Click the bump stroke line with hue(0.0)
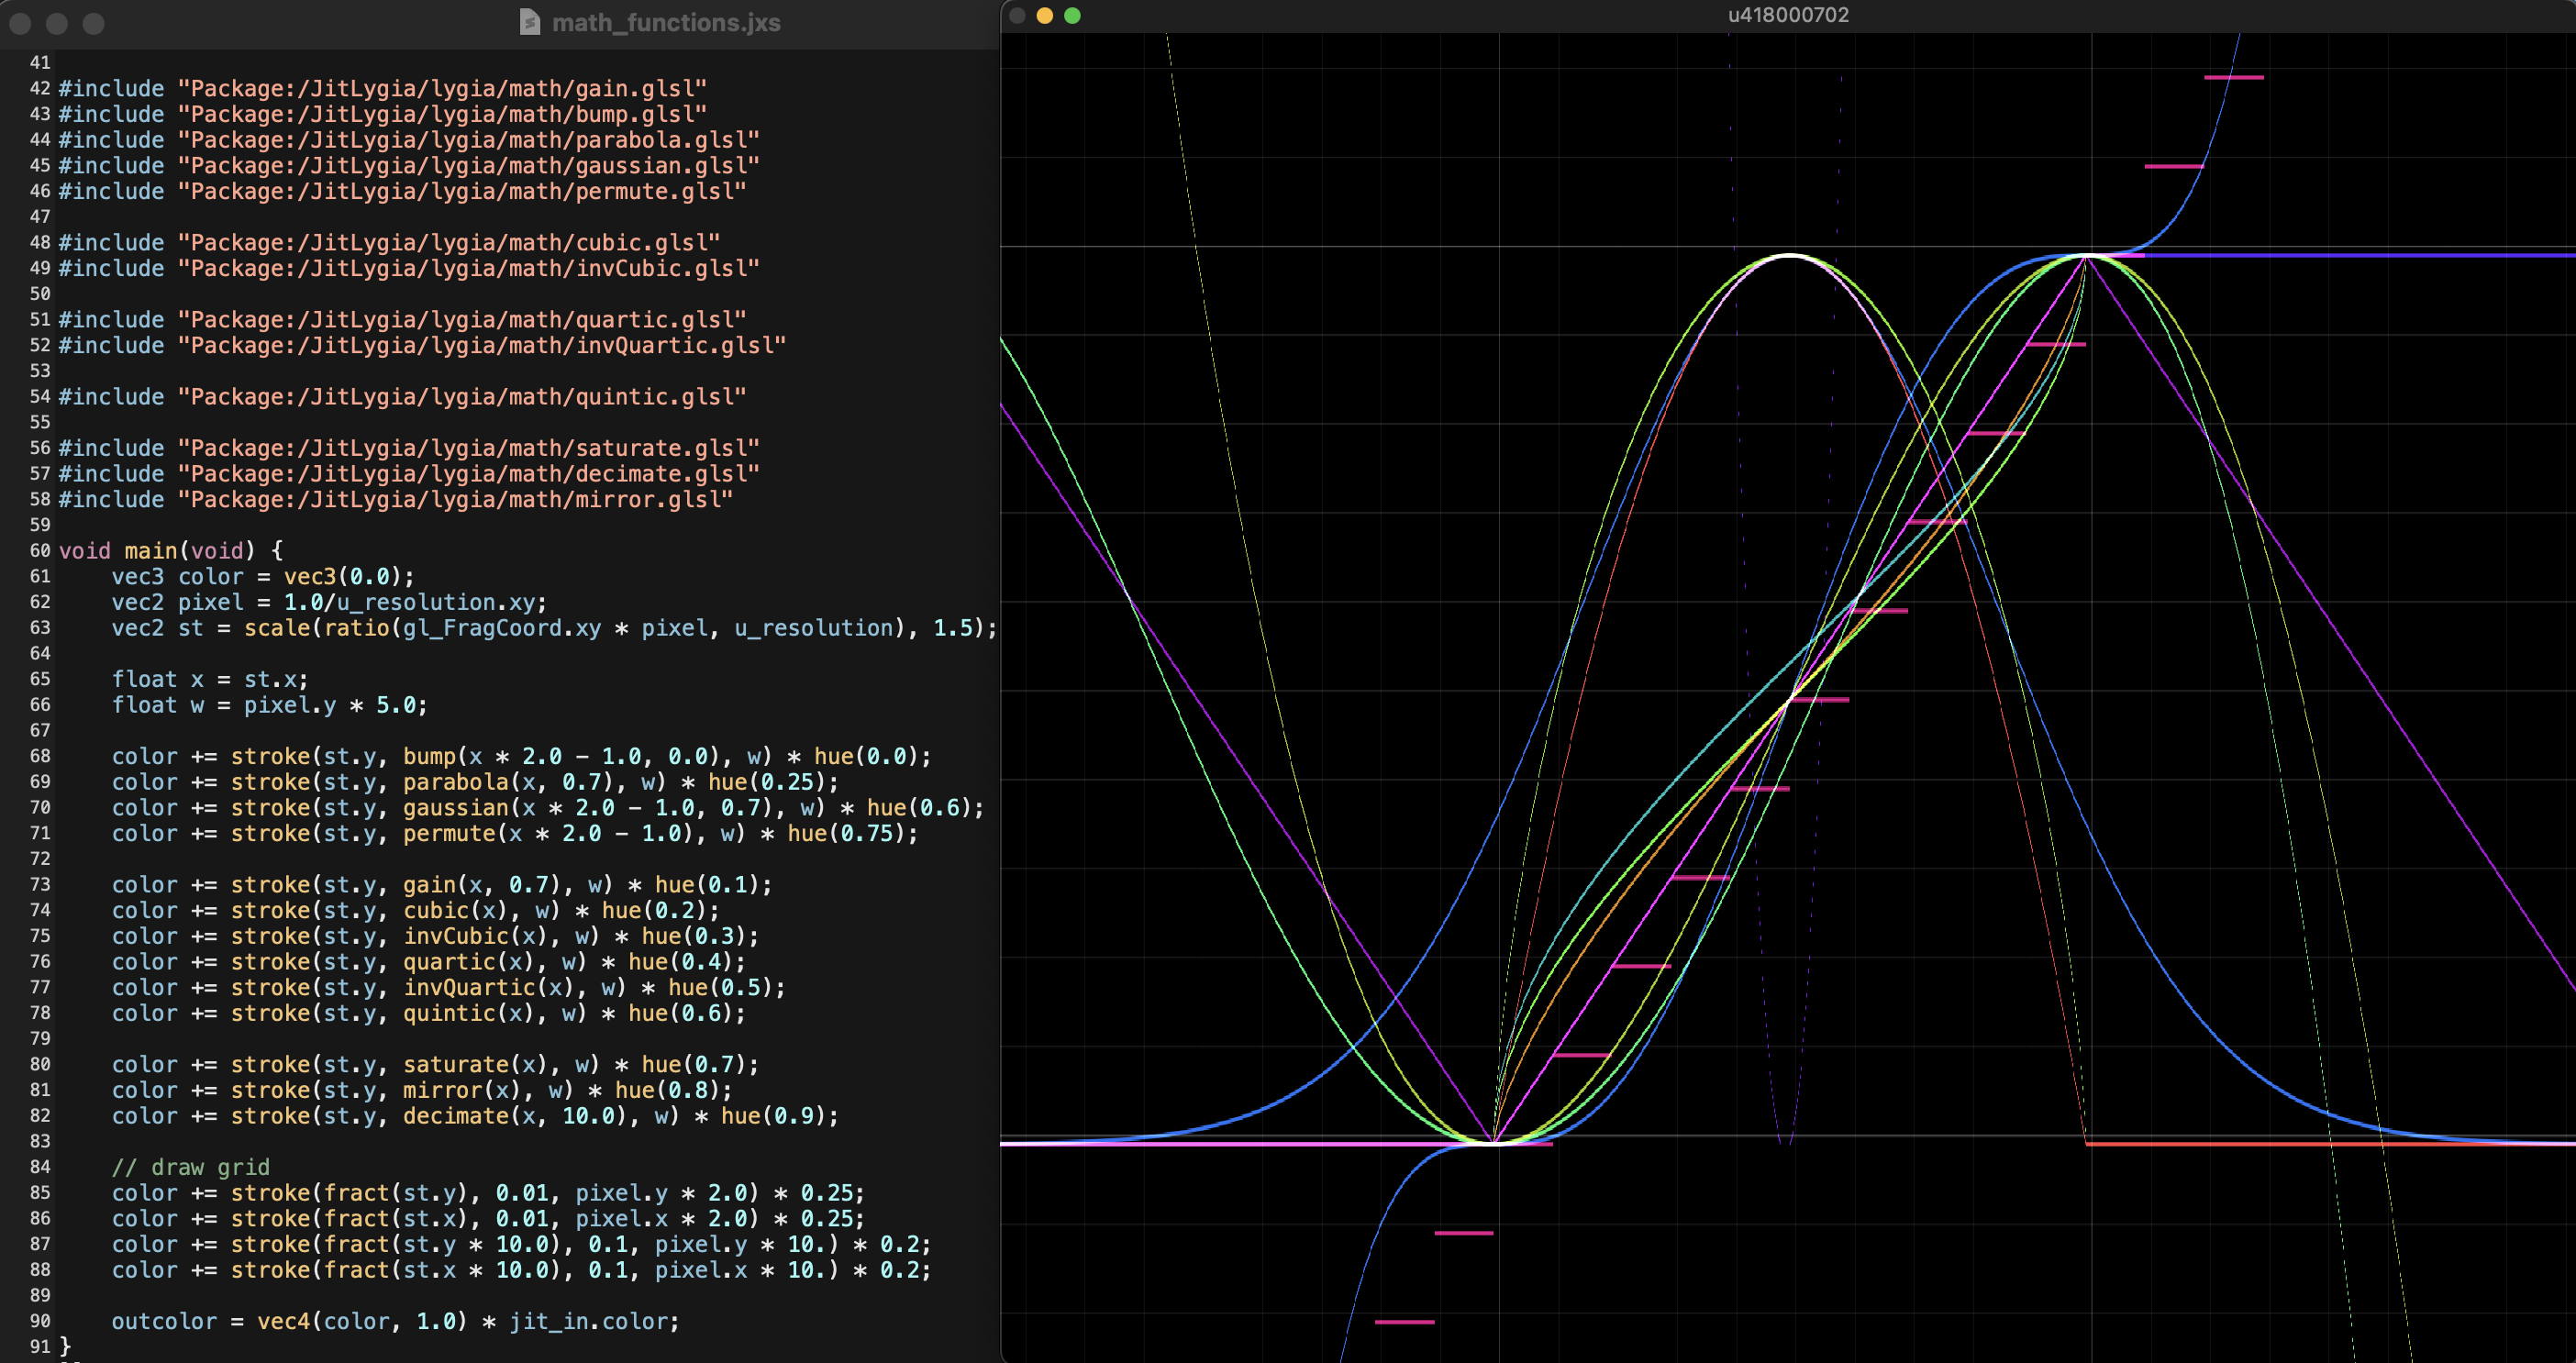 pos(520,756)
